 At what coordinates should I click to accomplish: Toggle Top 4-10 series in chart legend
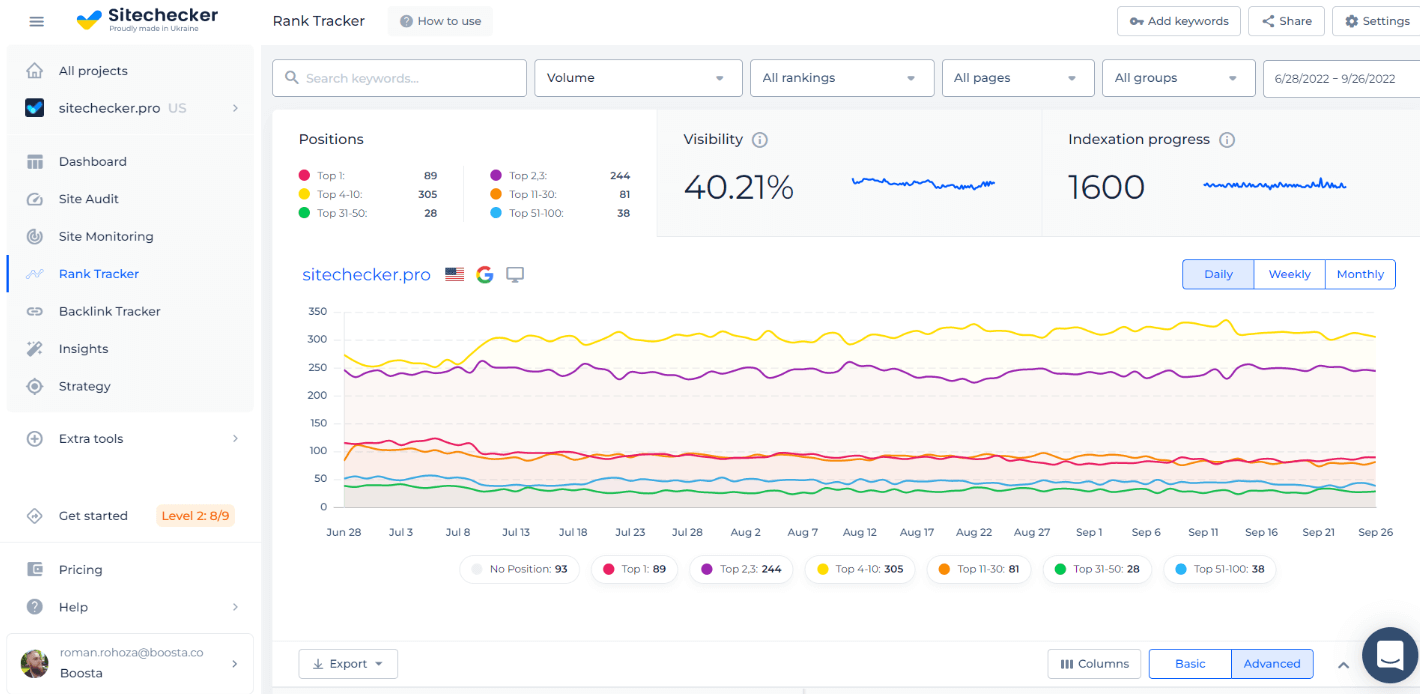(x=860, y=569)
